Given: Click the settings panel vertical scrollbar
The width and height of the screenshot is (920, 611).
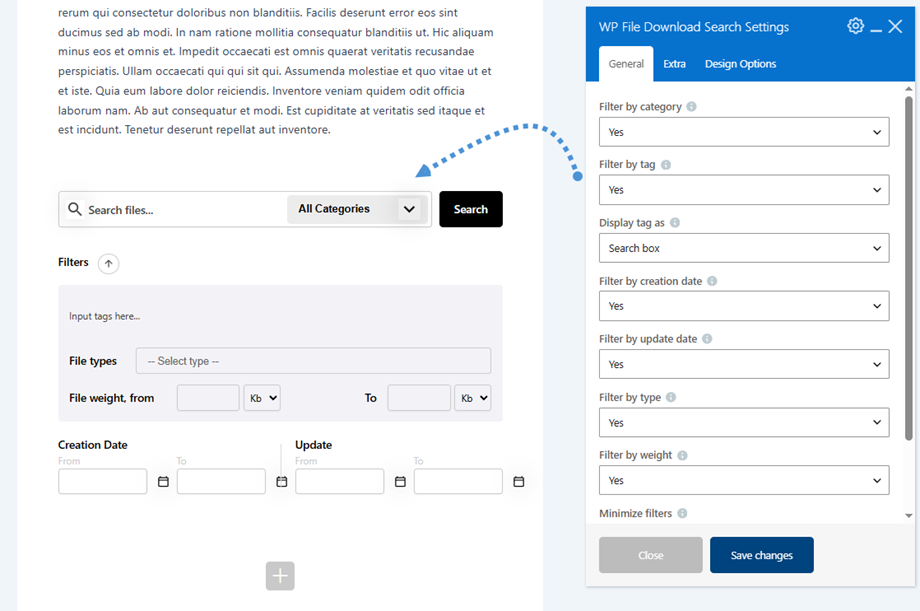Looking at the screenshot, I should 908,267.
